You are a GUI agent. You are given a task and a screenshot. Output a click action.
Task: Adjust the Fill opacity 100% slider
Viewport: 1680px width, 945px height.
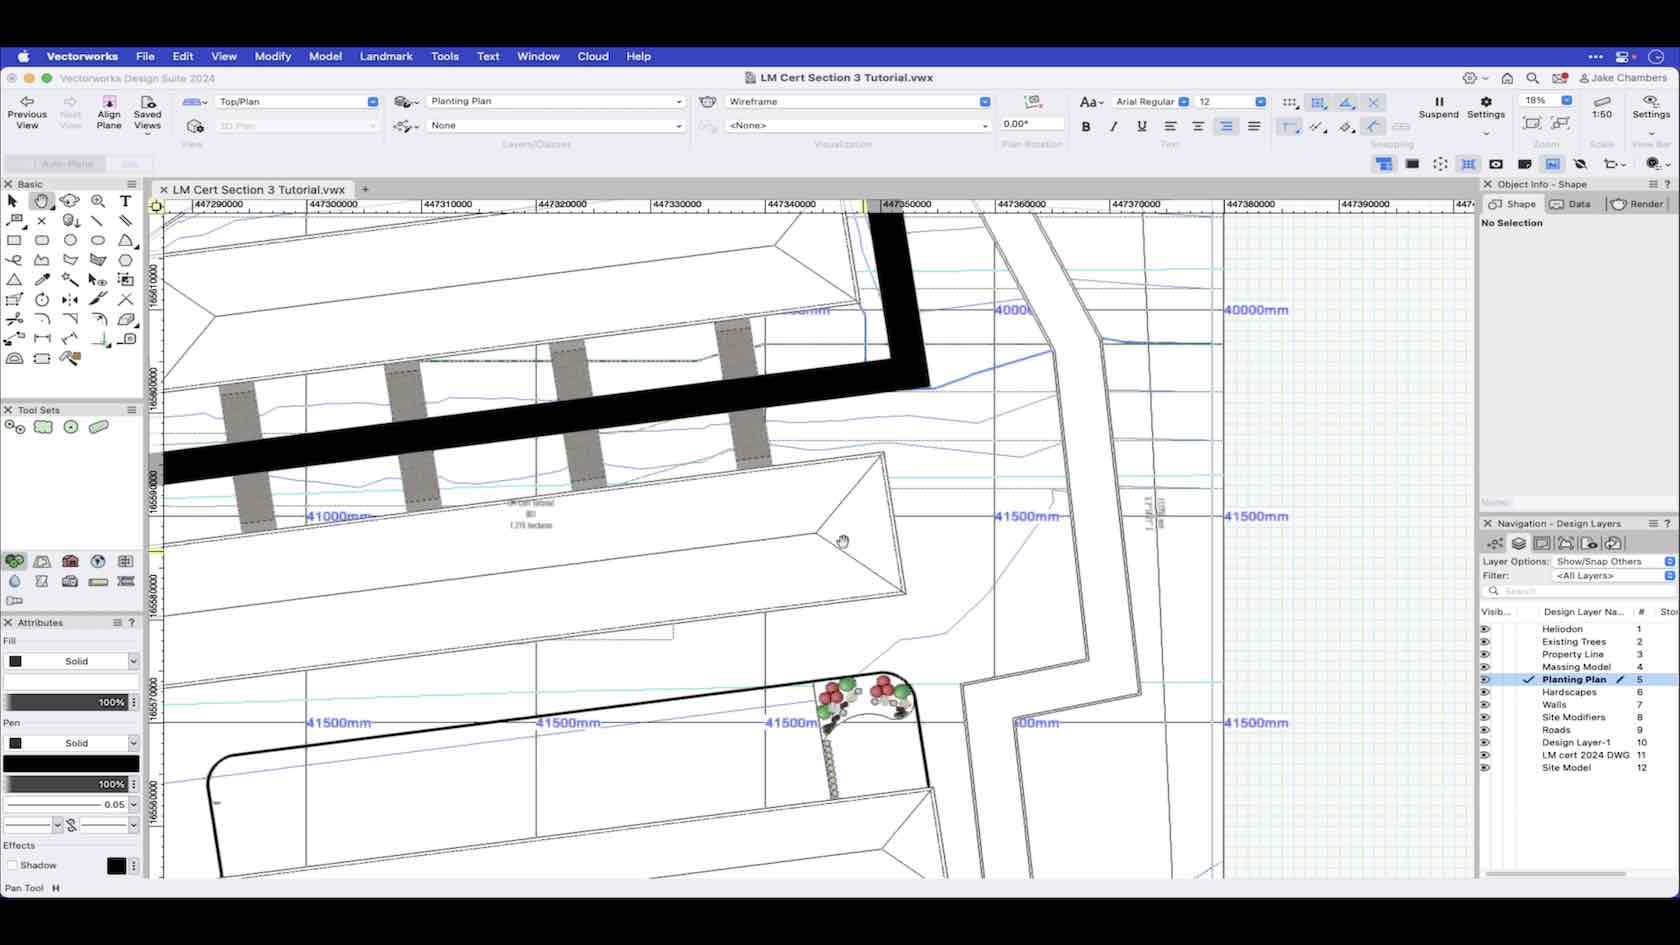point(66,702)
